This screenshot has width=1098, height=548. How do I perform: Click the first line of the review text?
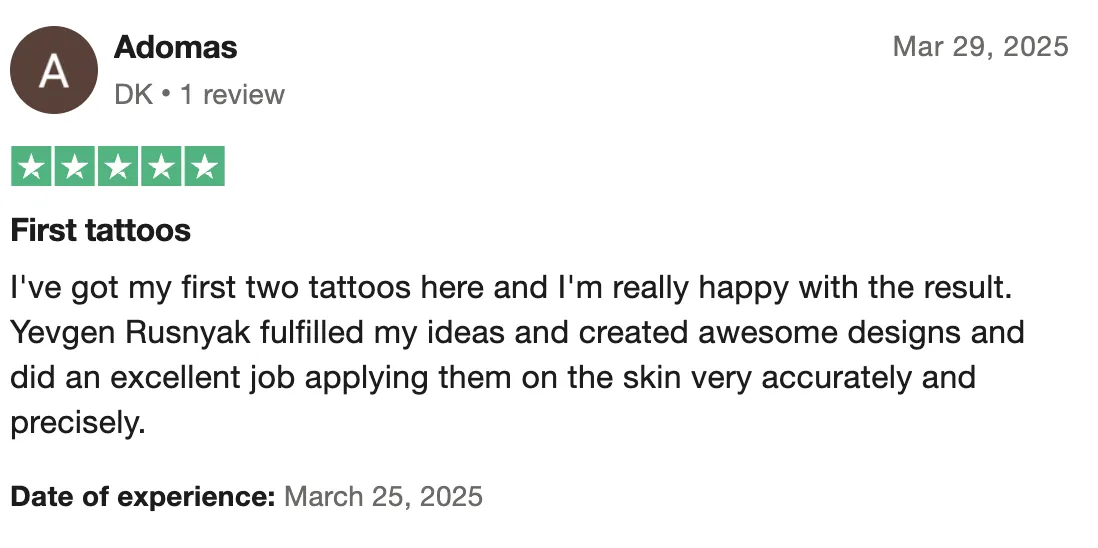[x=511, y=288]
